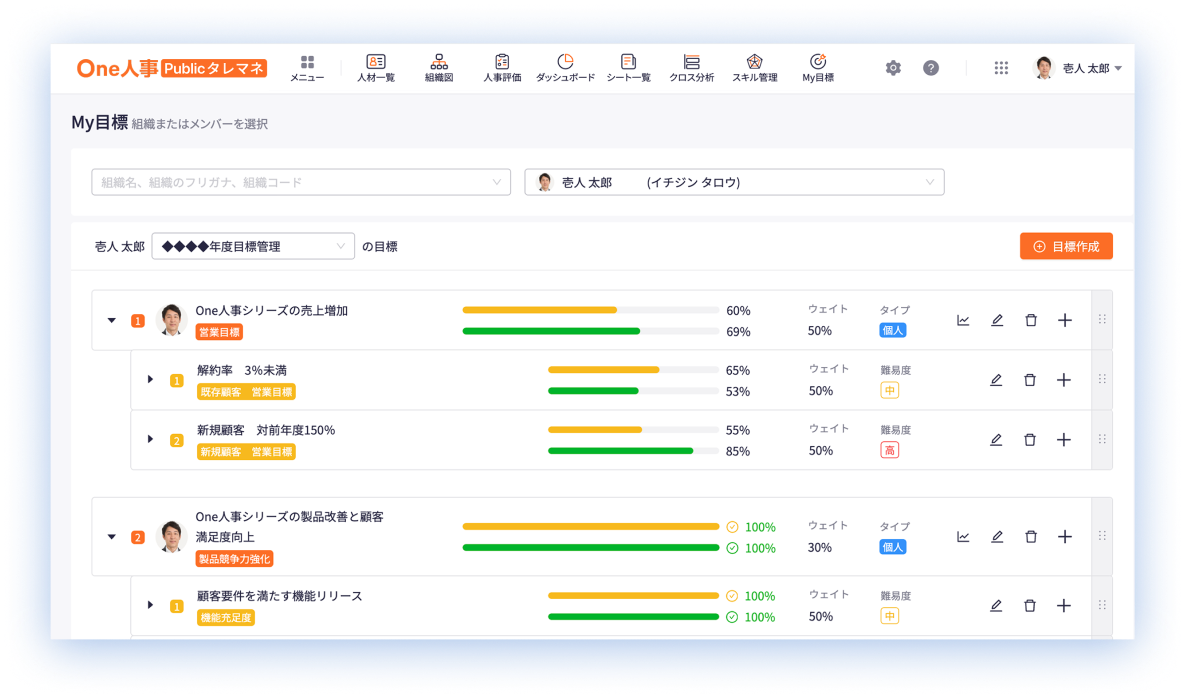This screenshot has width=1186, height=698.
Task: Click the 個人 type badge on 売上増加 goal
Action: tap(893, 330)
